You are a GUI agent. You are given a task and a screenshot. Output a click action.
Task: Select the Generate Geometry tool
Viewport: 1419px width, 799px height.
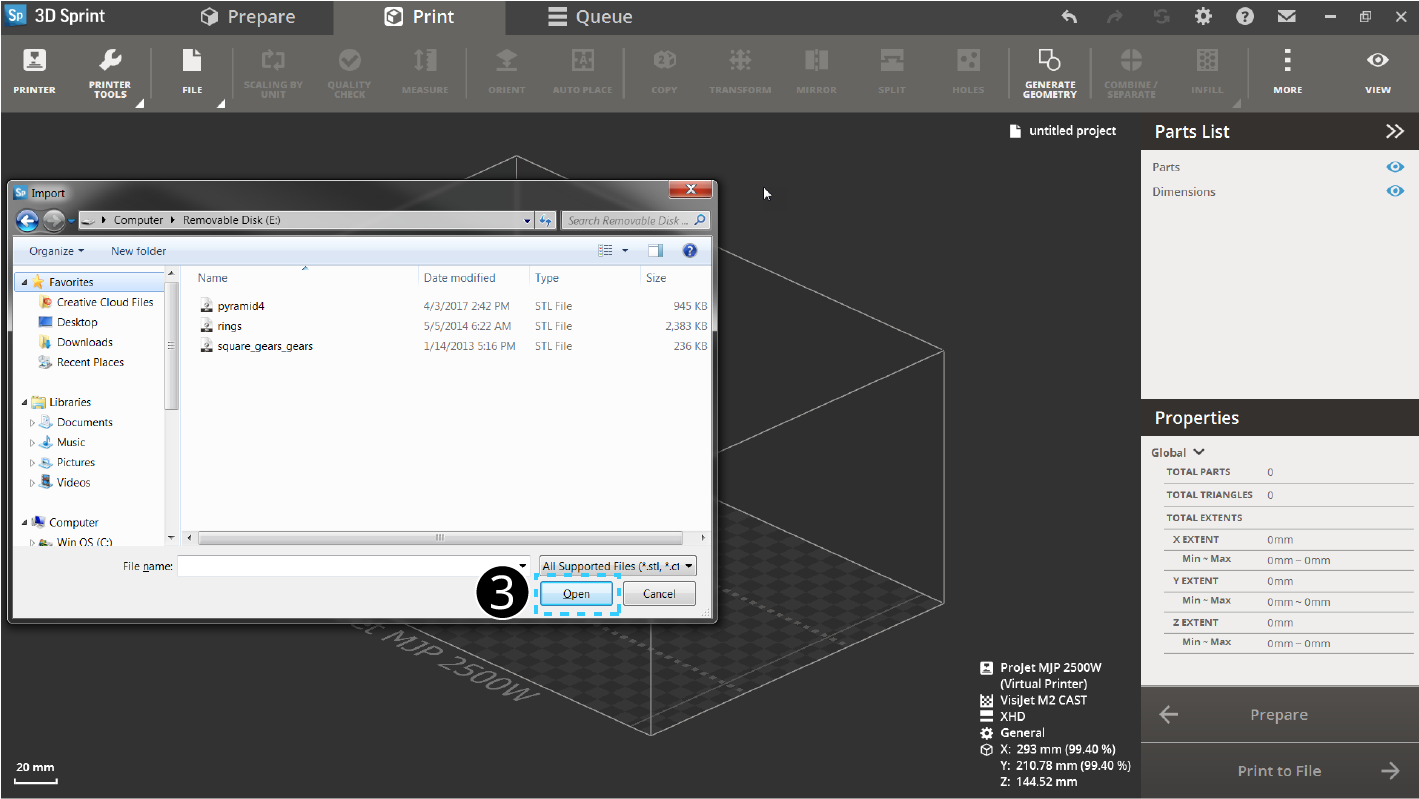(1049, 73)
